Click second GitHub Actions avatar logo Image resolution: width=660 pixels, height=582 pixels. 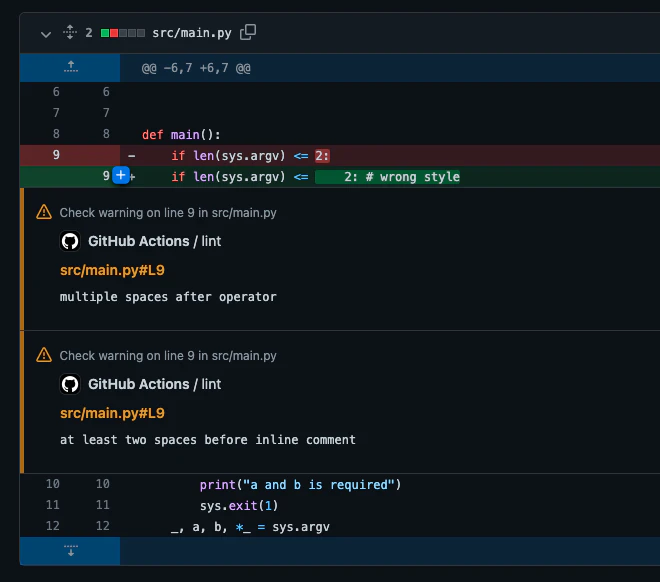click(x=70, y=384)
